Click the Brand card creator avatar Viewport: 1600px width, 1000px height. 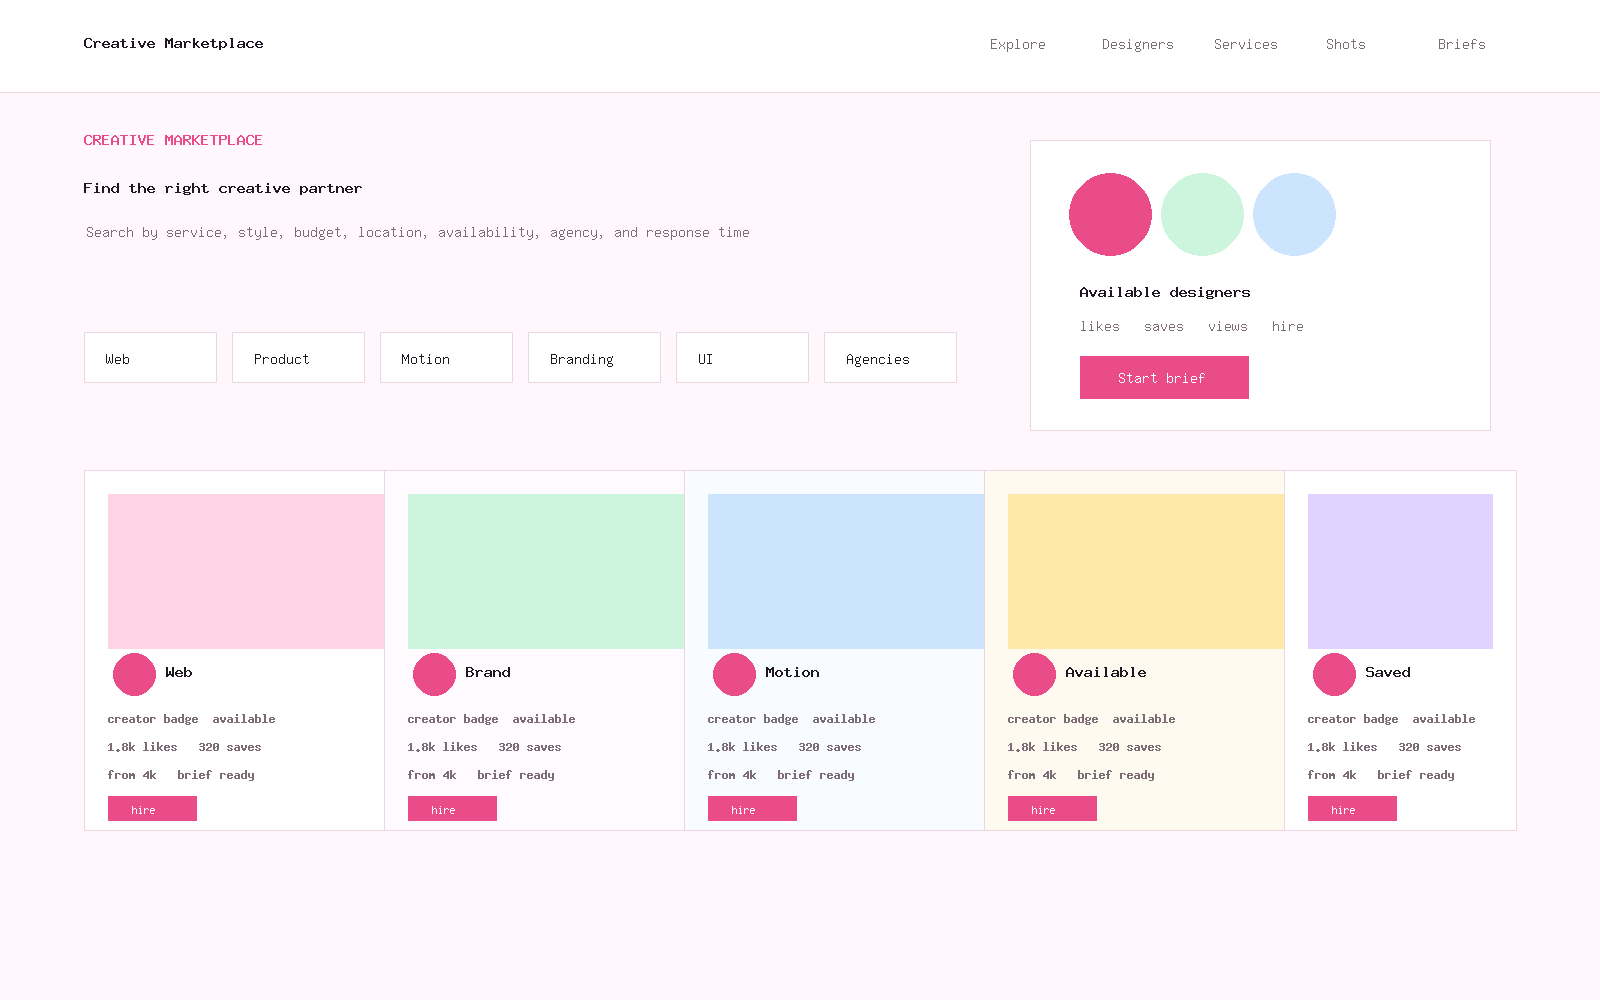(434, 674)
